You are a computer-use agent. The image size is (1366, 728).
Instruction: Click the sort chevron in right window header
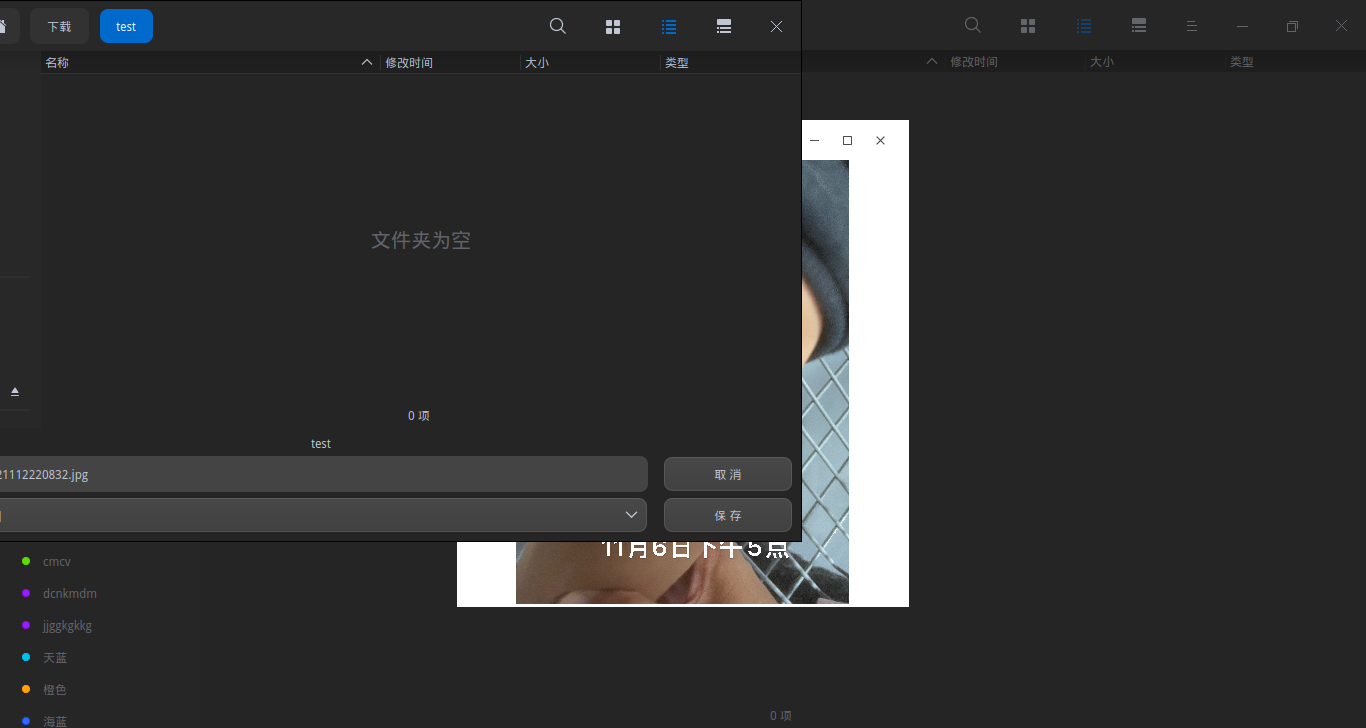click(x=930, y=61)
